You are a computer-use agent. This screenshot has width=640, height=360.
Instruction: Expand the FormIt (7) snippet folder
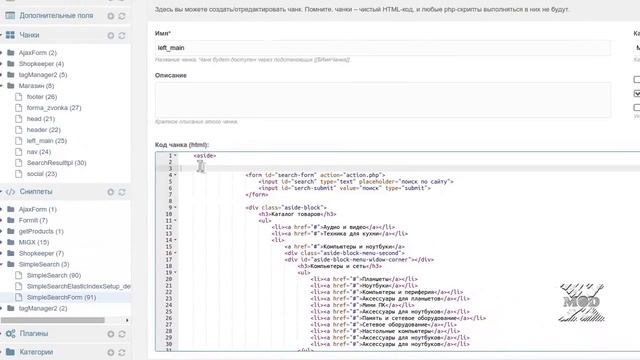pos(1,220)
